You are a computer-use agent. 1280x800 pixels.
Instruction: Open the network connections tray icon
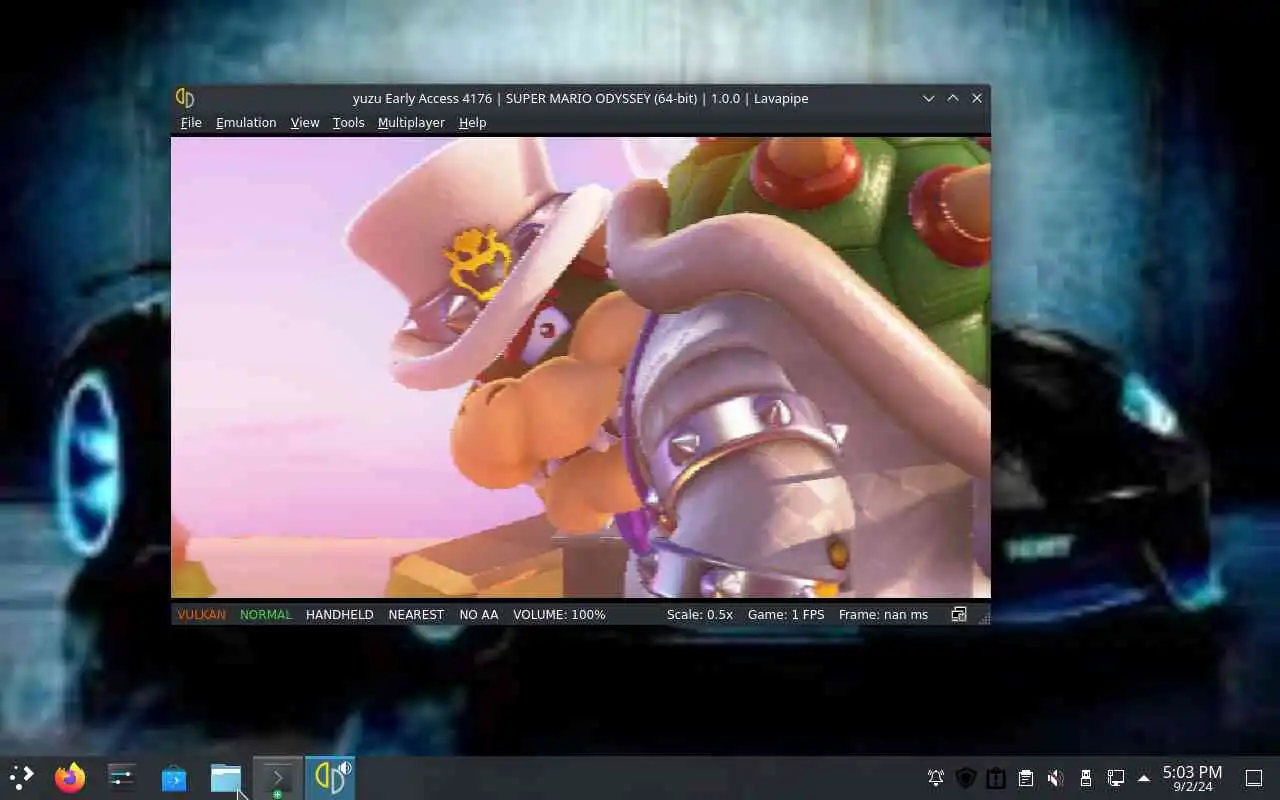click(1116, 778)
